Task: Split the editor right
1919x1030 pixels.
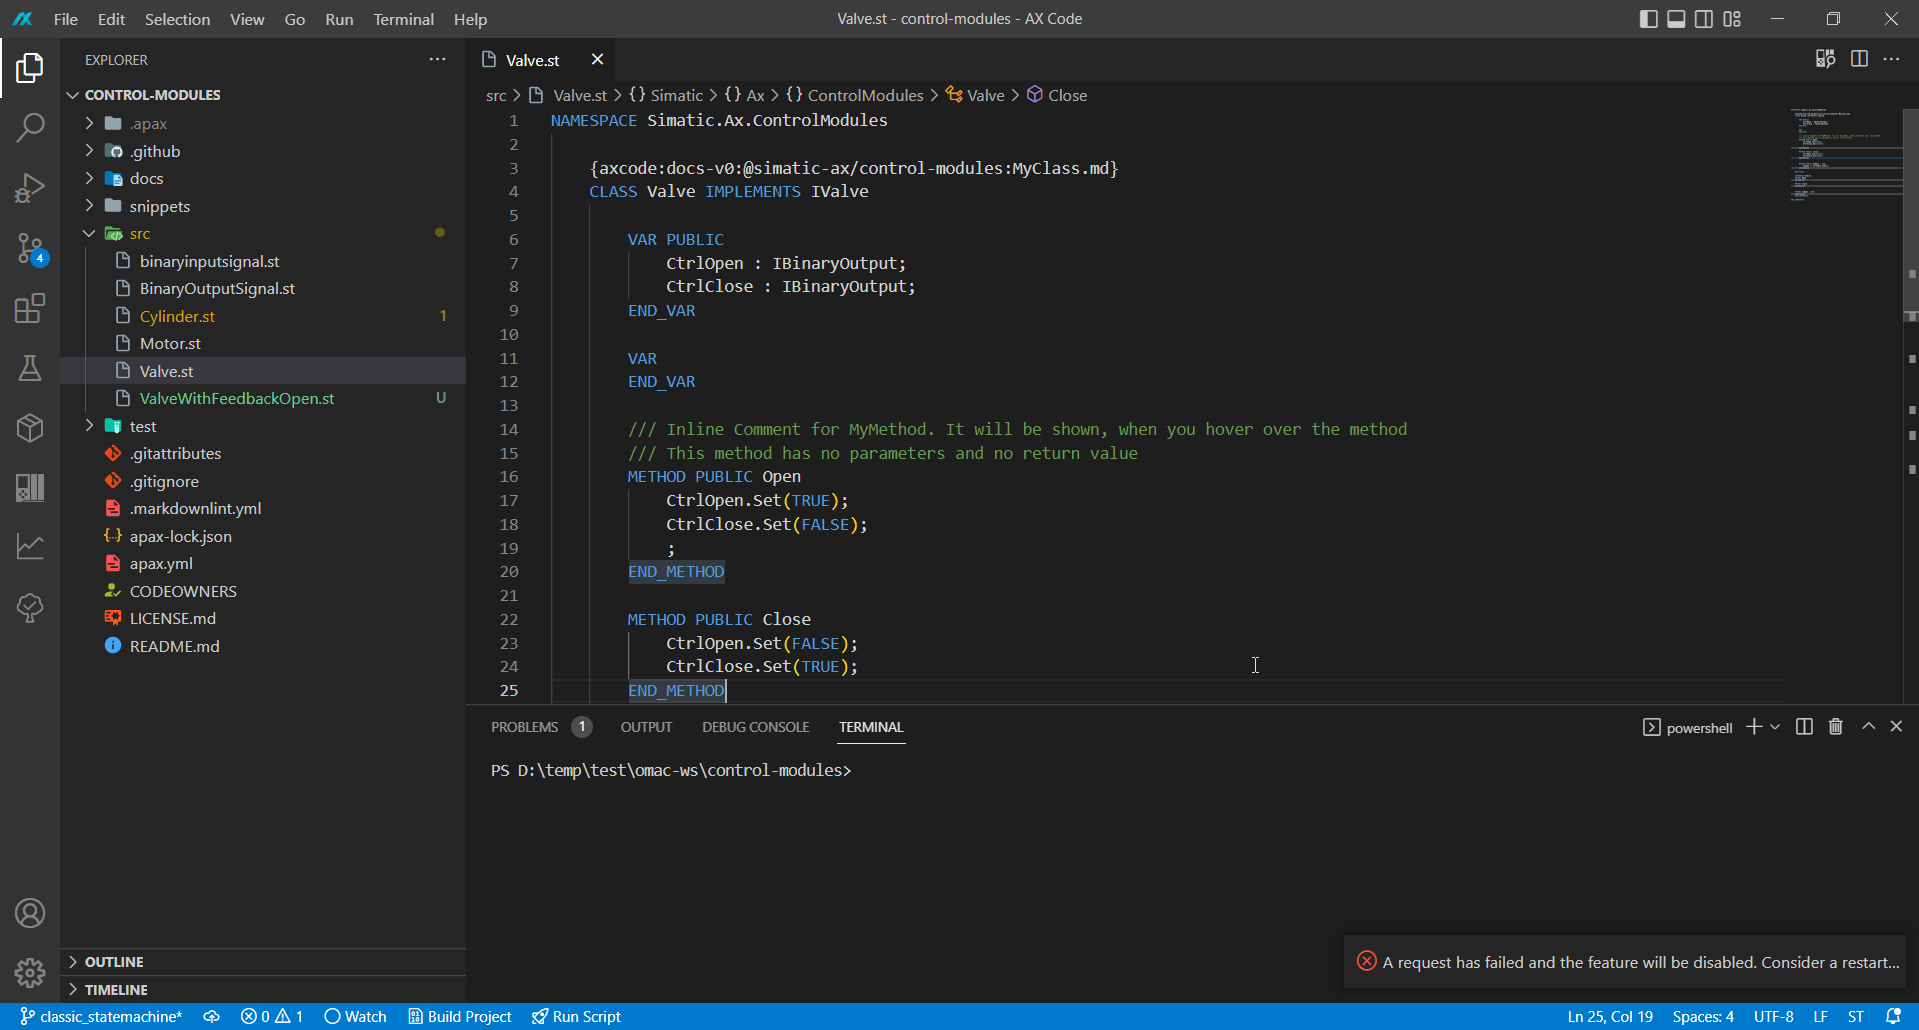Action: 1859,59
